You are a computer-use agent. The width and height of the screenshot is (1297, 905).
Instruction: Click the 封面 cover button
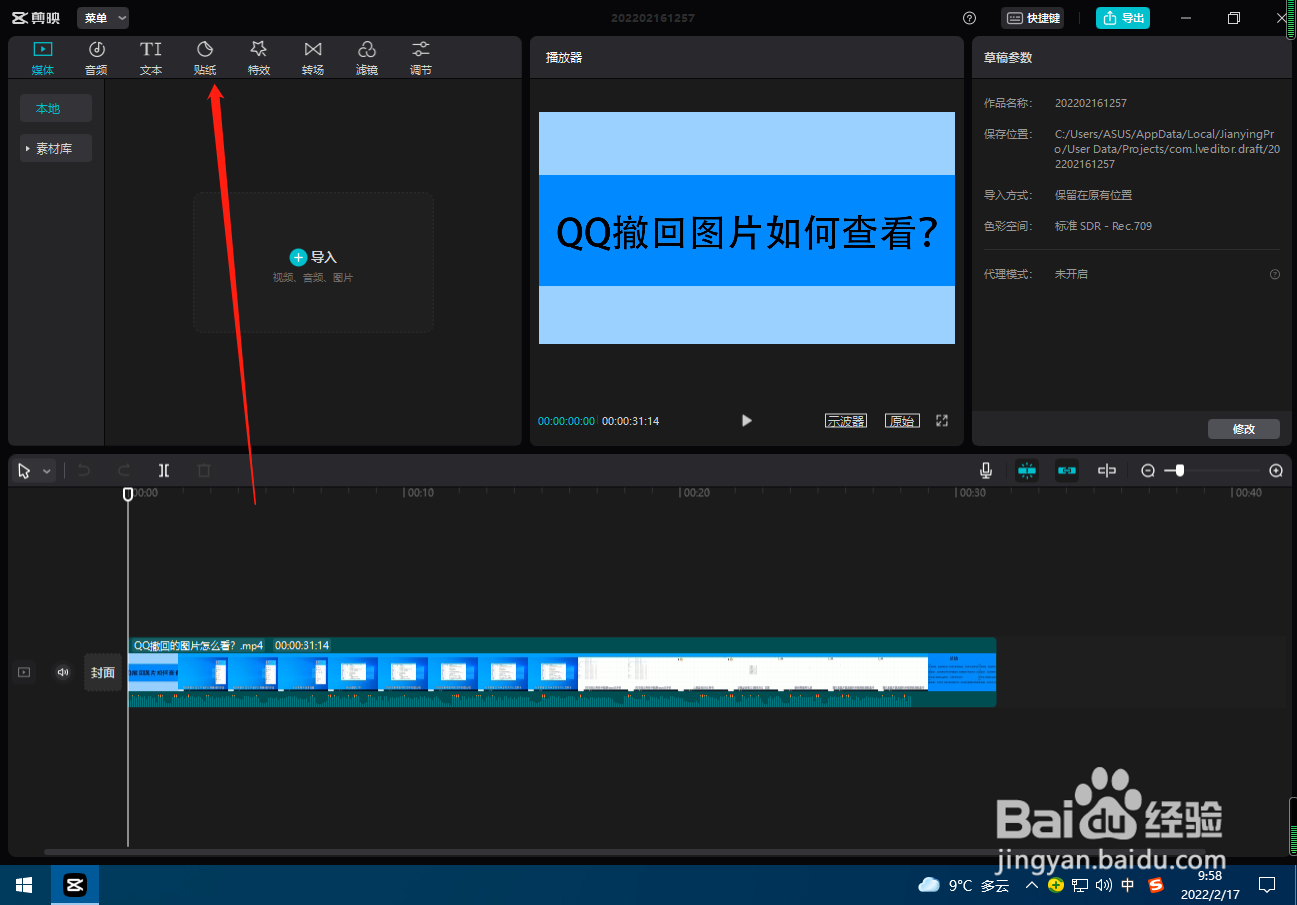[x=103, y=673]
